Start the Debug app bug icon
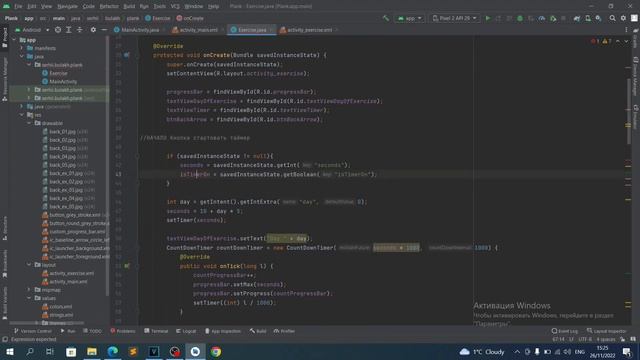Viewport: 640px width, 360px height. click(520, 18)
